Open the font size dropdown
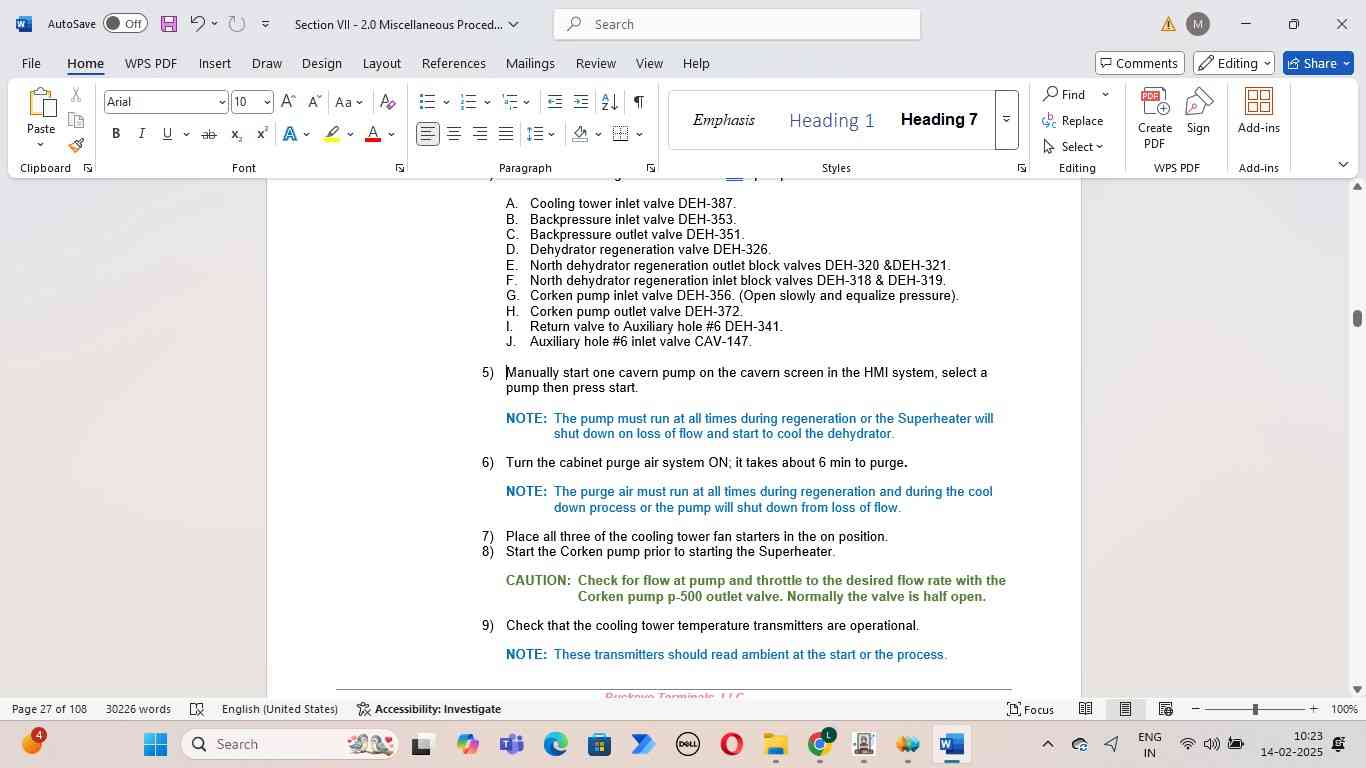1366x768 pixels. coord(267,102)
